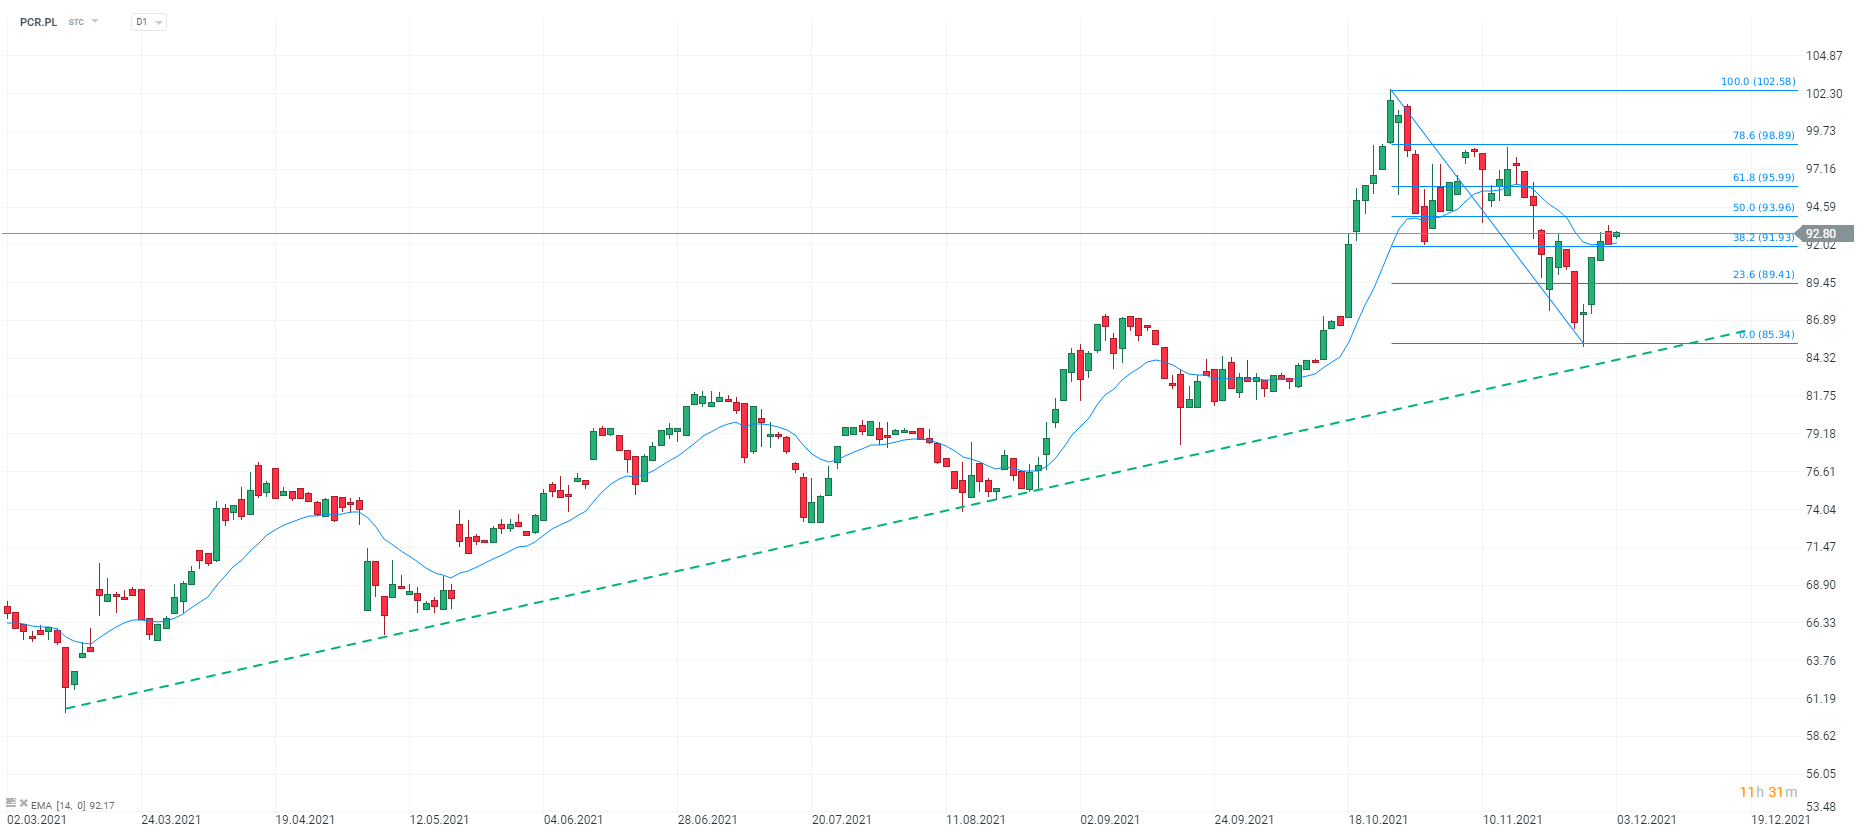
Task: Select the 23.6 (89.41) Fibonacci level label
Action: [1763, 275]
